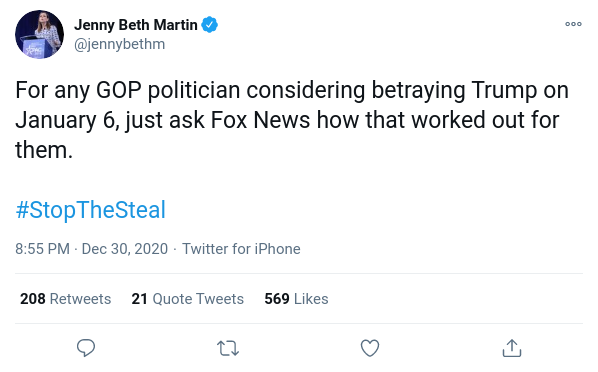Click the 8:55 PM timestamp
The height and width of the screenshot is (372, 598).
click(x=42, y=249)
